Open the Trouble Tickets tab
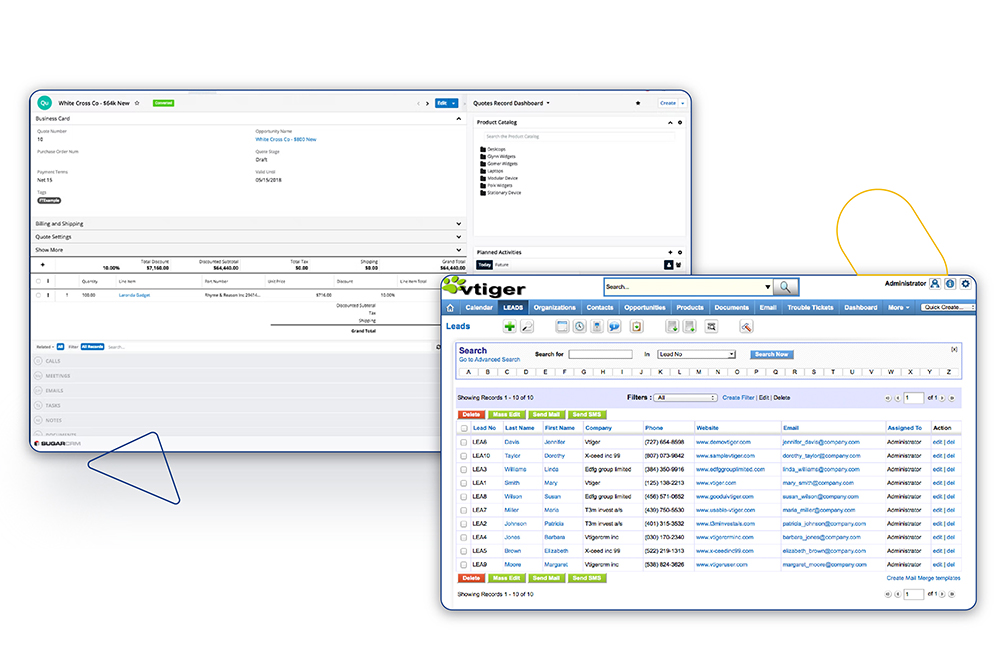Image resolution: width=1000 pixels, height=667 pixels. click(x=810, y=307)
